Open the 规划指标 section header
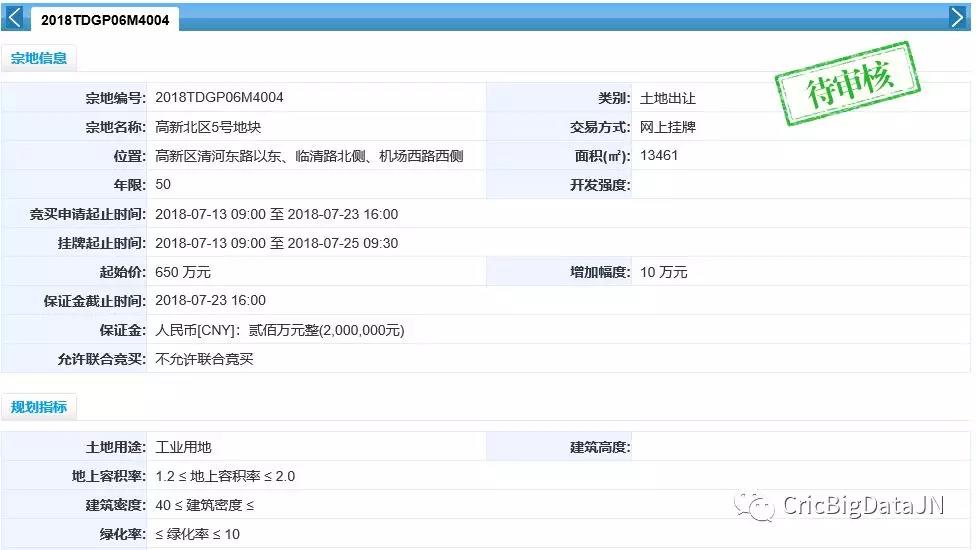The image size is (976, 550). (x=39, y=407)
